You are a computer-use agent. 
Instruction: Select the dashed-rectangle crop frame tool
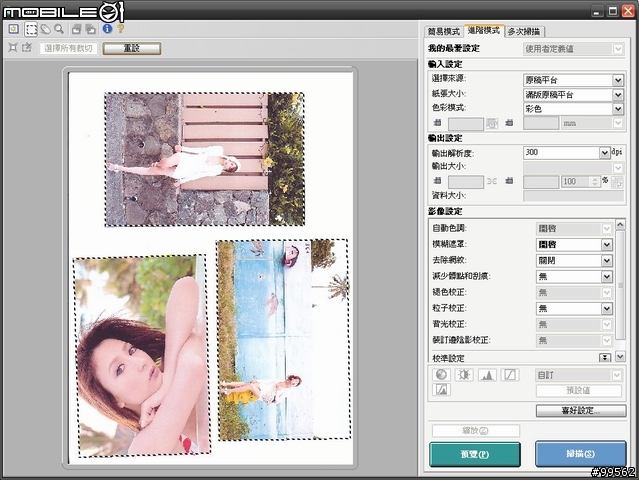[31, 29]
